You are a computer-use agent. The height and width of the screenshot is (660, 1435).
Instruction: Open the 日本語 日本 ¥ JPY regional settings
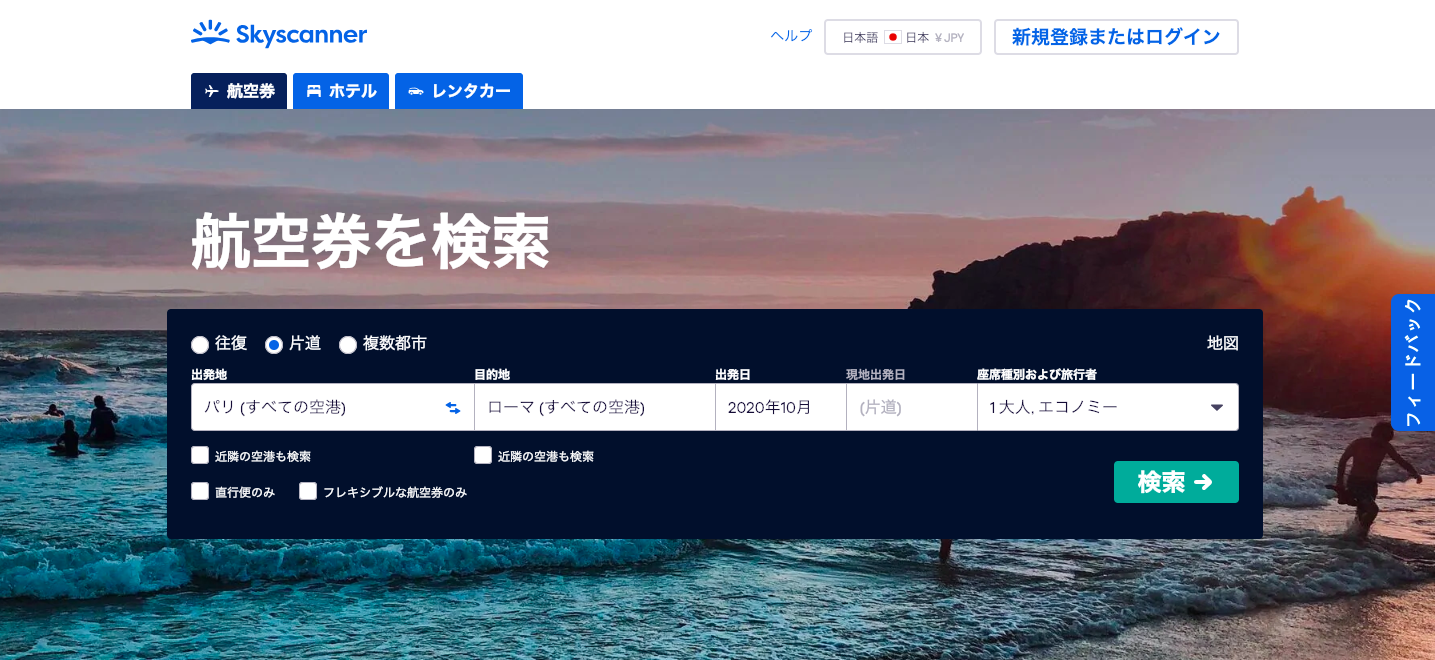[902, 37]
